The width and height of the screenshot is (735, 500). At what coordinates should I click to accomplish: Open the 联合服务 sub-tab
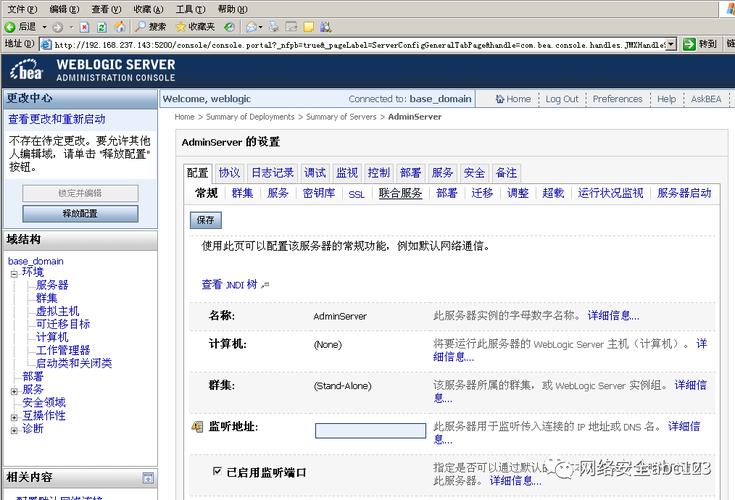coord(400,193)
